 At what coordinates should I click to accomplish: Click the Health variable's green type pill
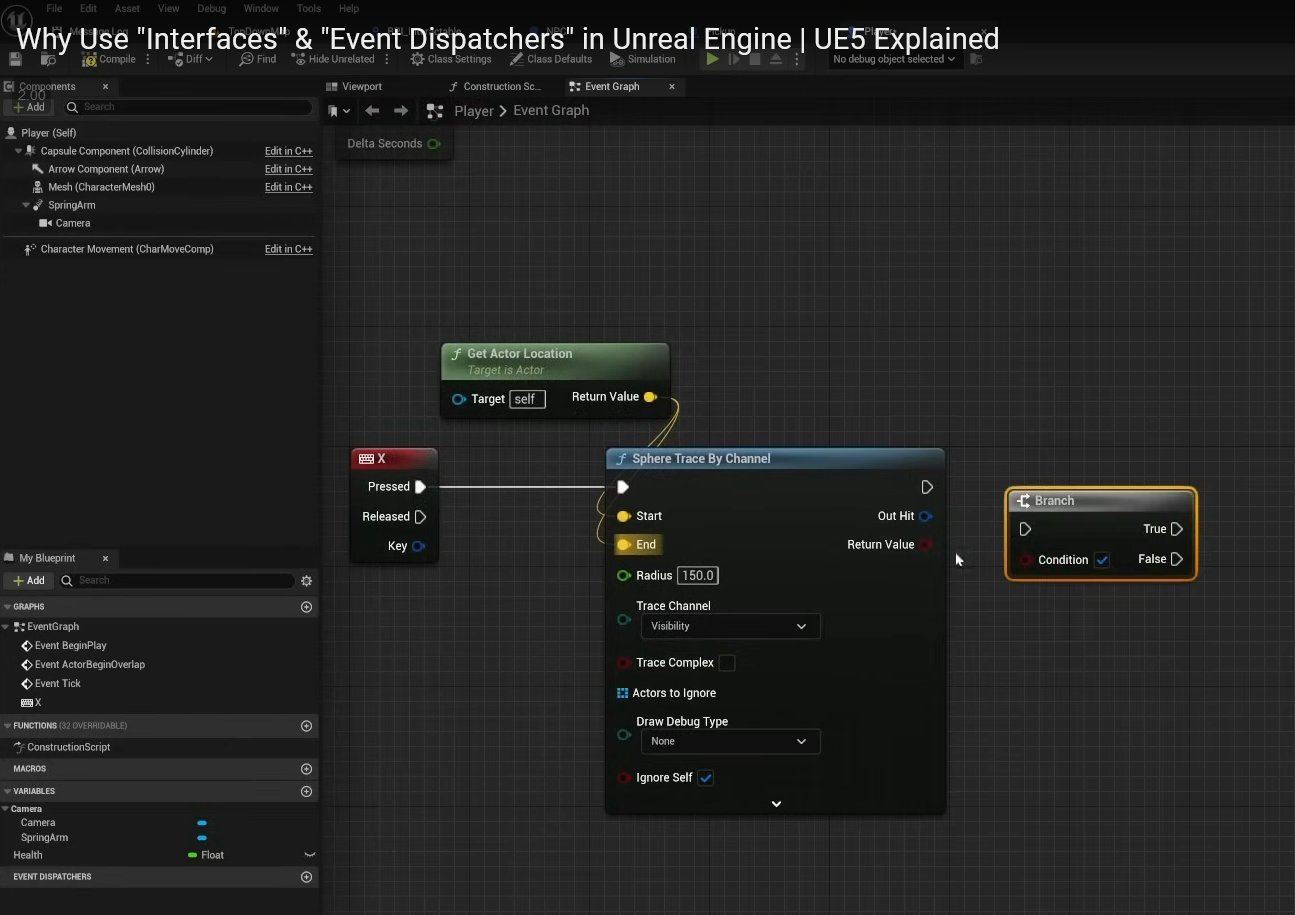[193, 855]
